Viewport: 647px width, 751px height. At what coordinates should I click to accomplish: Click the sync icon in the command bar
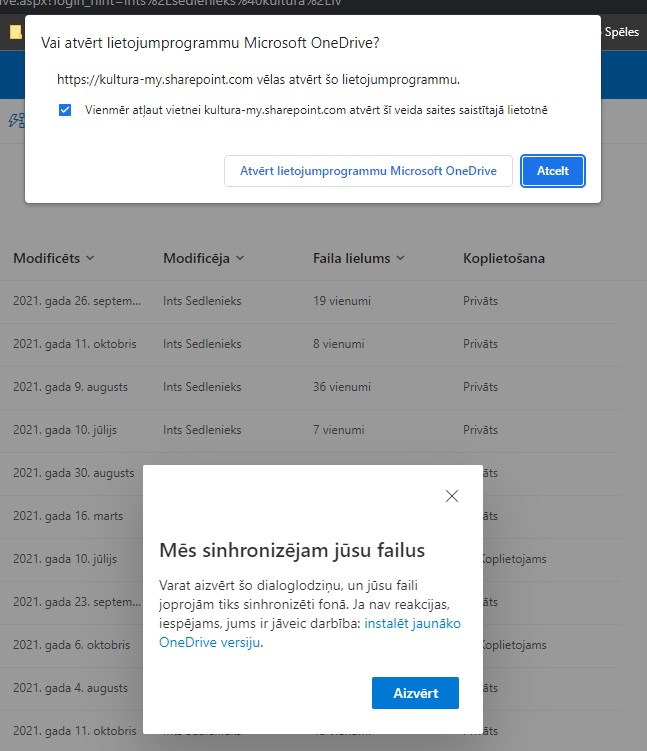[x=17, y=120]
